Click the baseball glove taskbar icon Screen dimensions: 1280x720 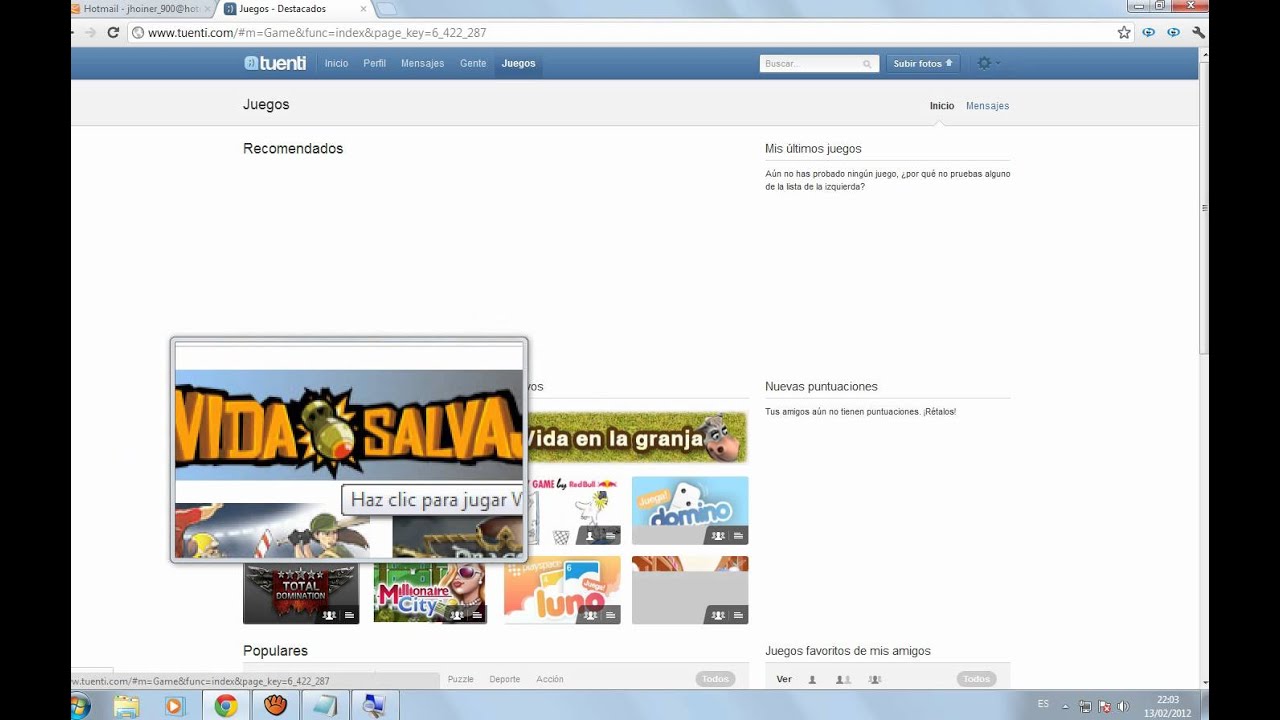tap(276, 706)
